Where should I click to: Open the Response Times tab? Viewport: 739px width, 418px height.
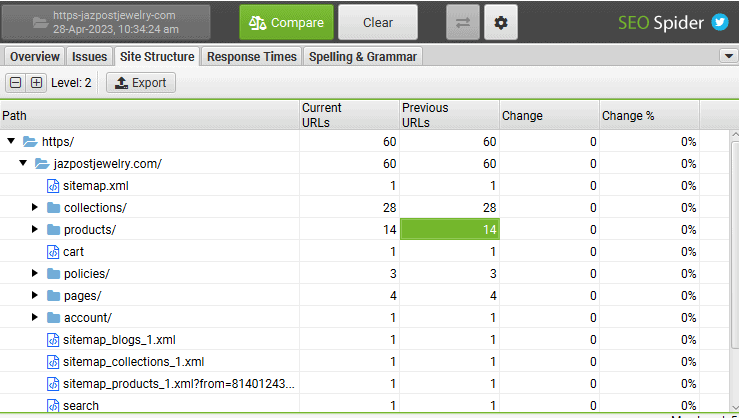point(252,57)
